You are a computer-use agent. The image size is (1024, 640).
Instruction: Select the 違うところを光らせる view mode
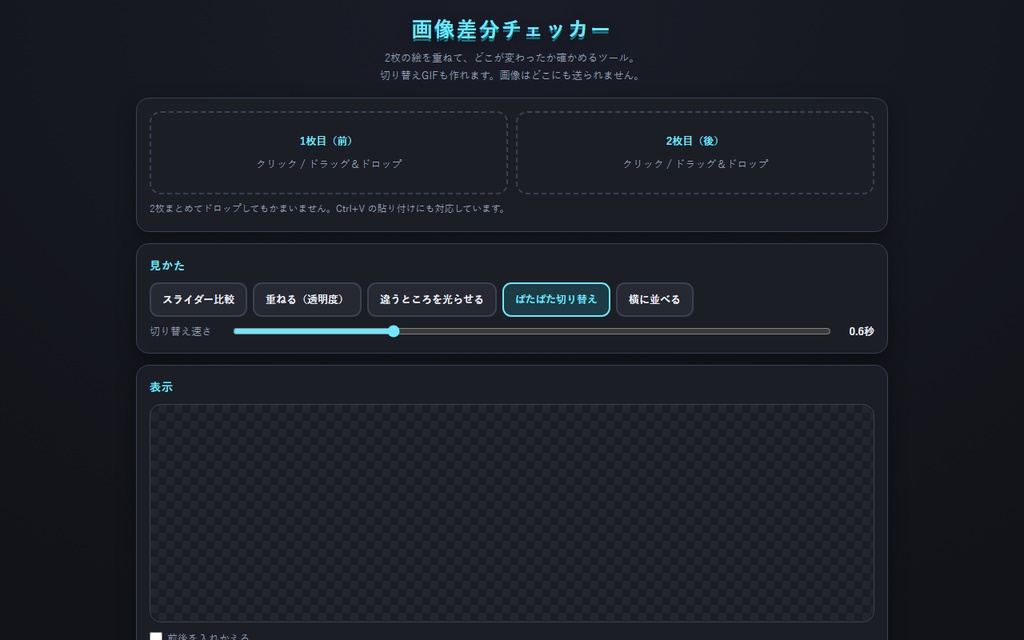(432, 300)
